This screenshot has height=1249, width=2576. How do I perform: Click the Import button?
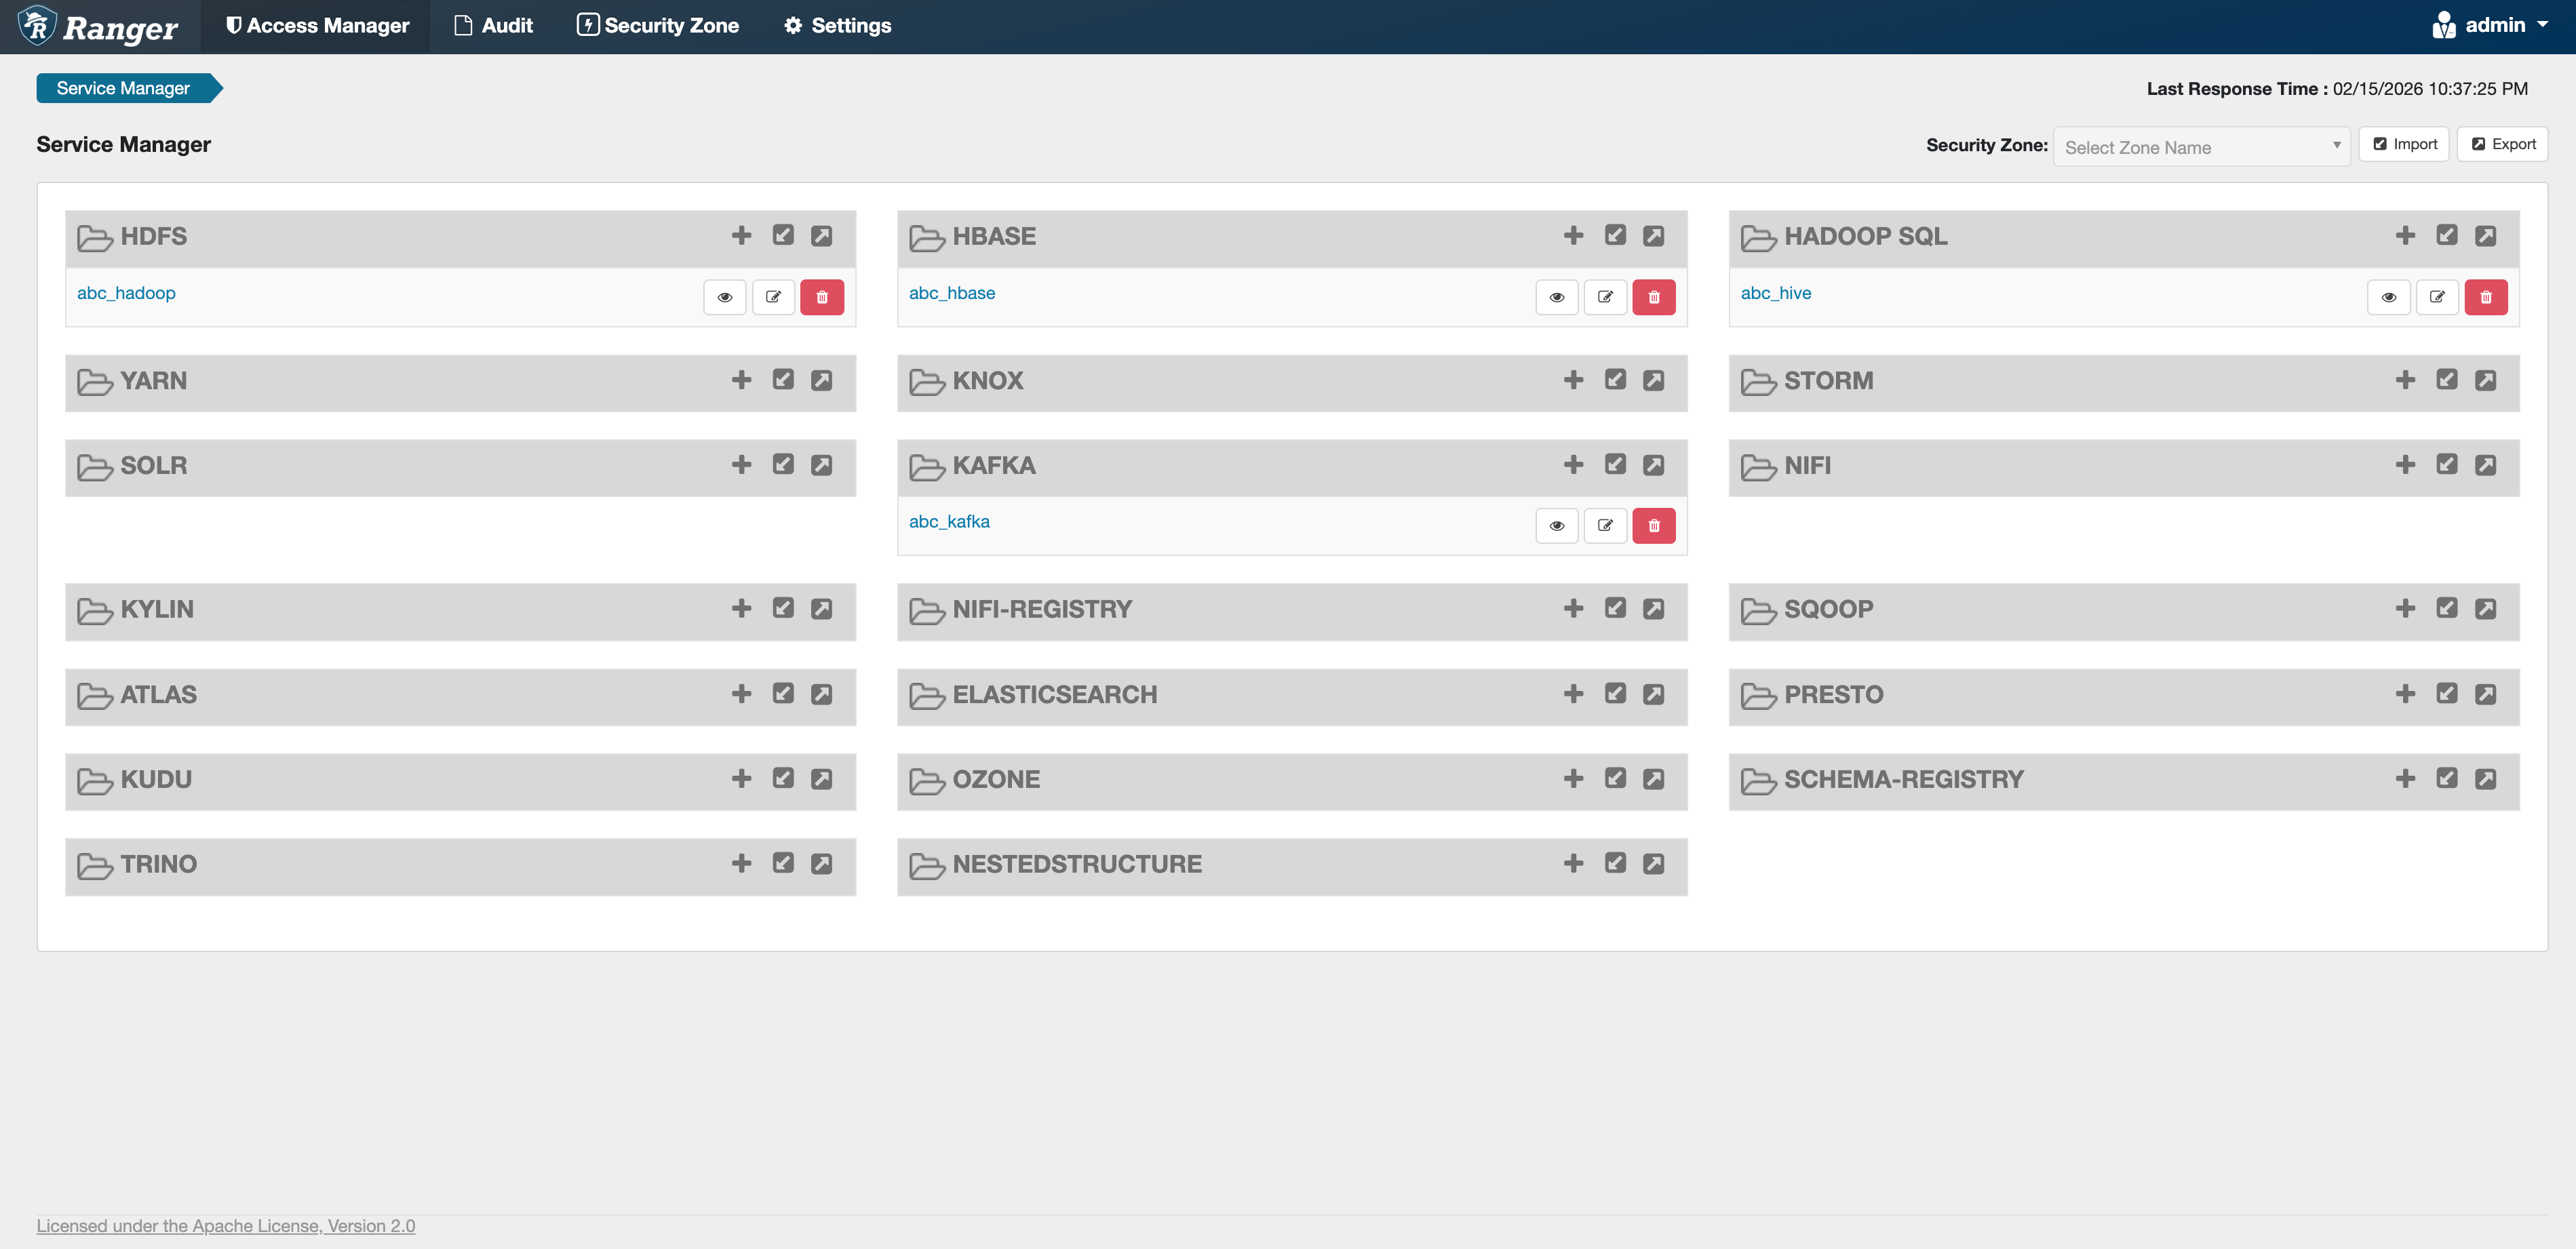2403,144
